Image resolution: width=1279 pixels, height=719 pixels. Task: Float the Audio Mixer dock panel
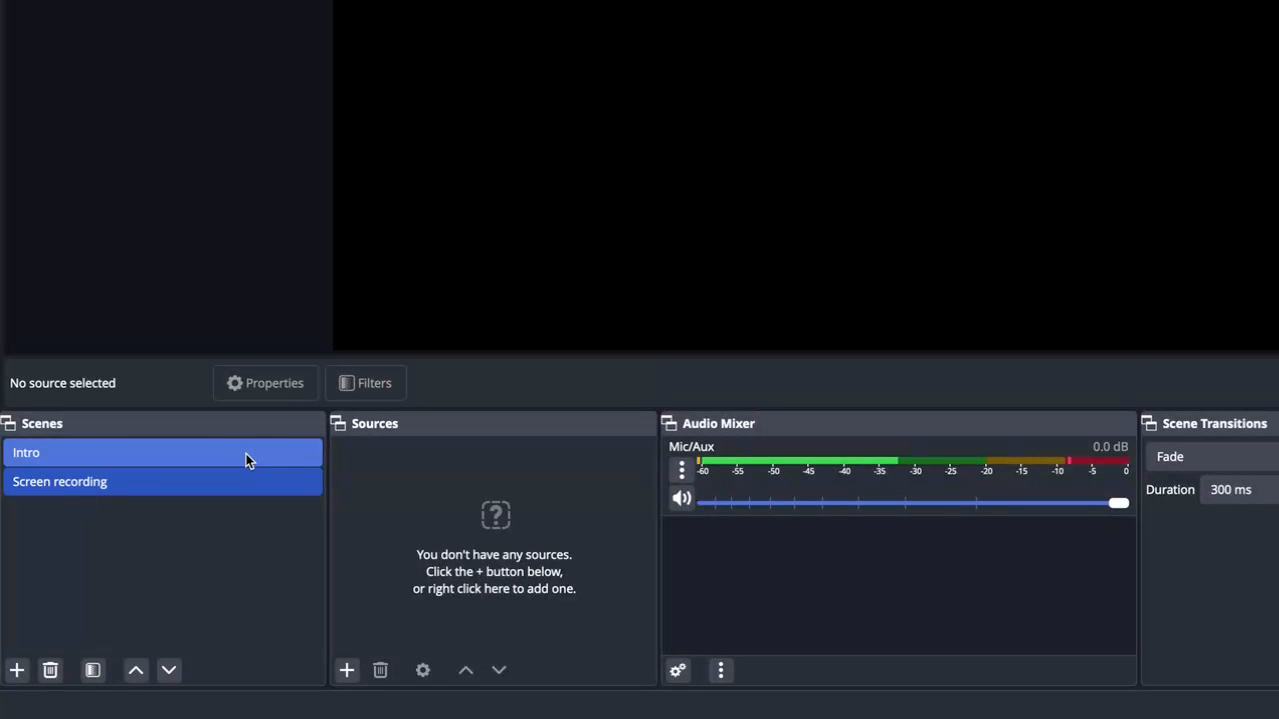(x=669, y=424)
